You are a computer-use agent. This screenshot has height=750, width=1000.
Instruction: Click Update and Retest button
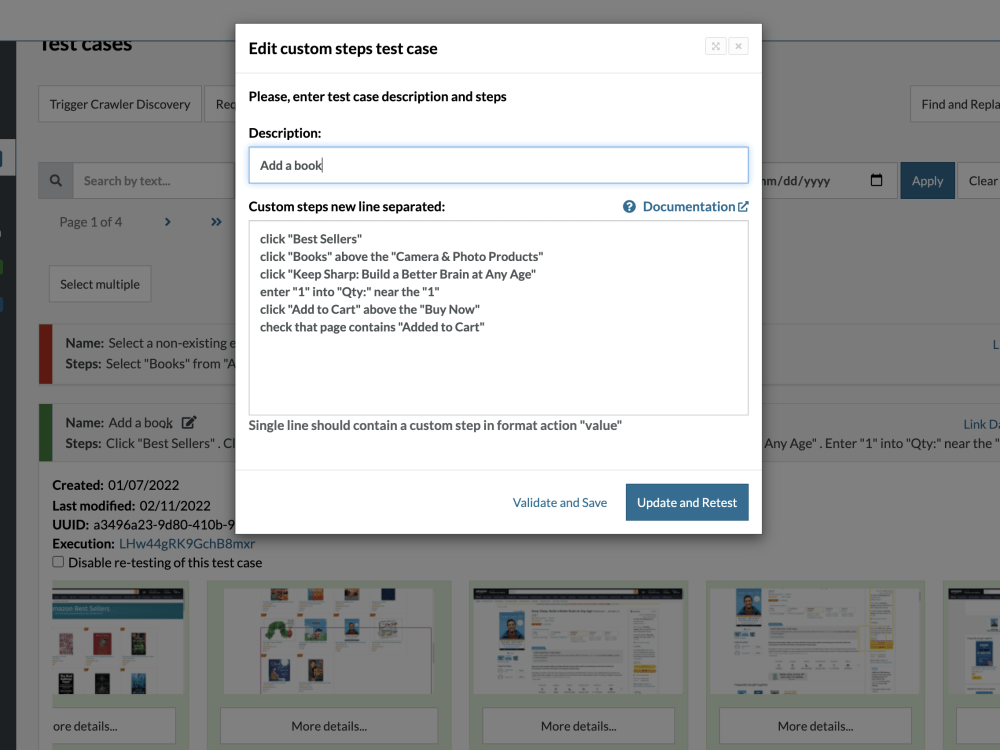click(687, 503)
